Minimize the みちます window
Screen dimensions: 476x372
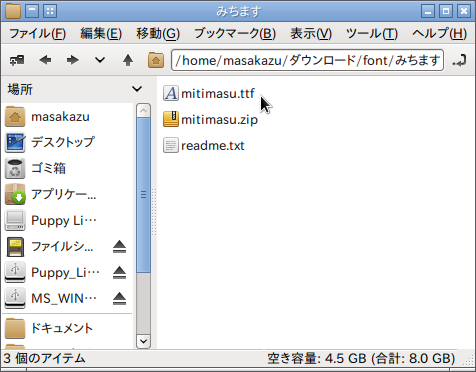tap(428, 11)
